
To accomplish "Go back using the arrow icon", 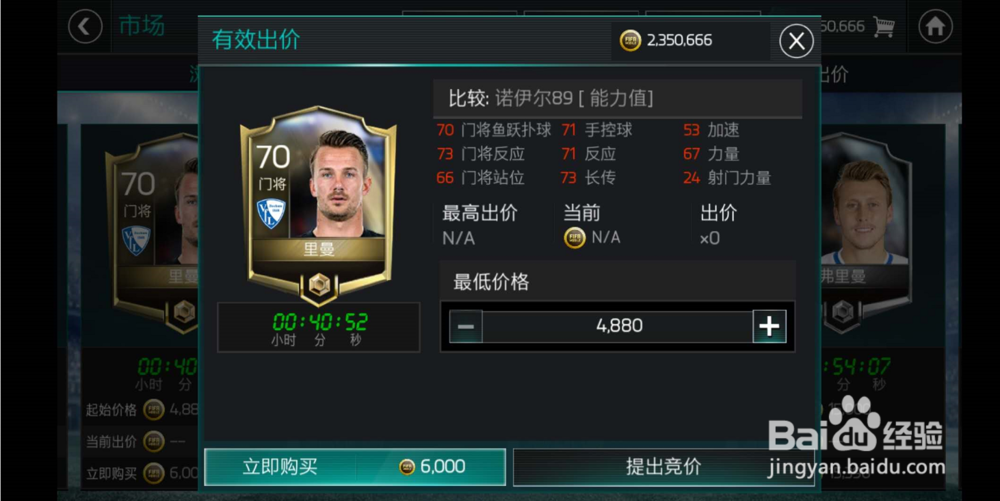I will [85, 27].
